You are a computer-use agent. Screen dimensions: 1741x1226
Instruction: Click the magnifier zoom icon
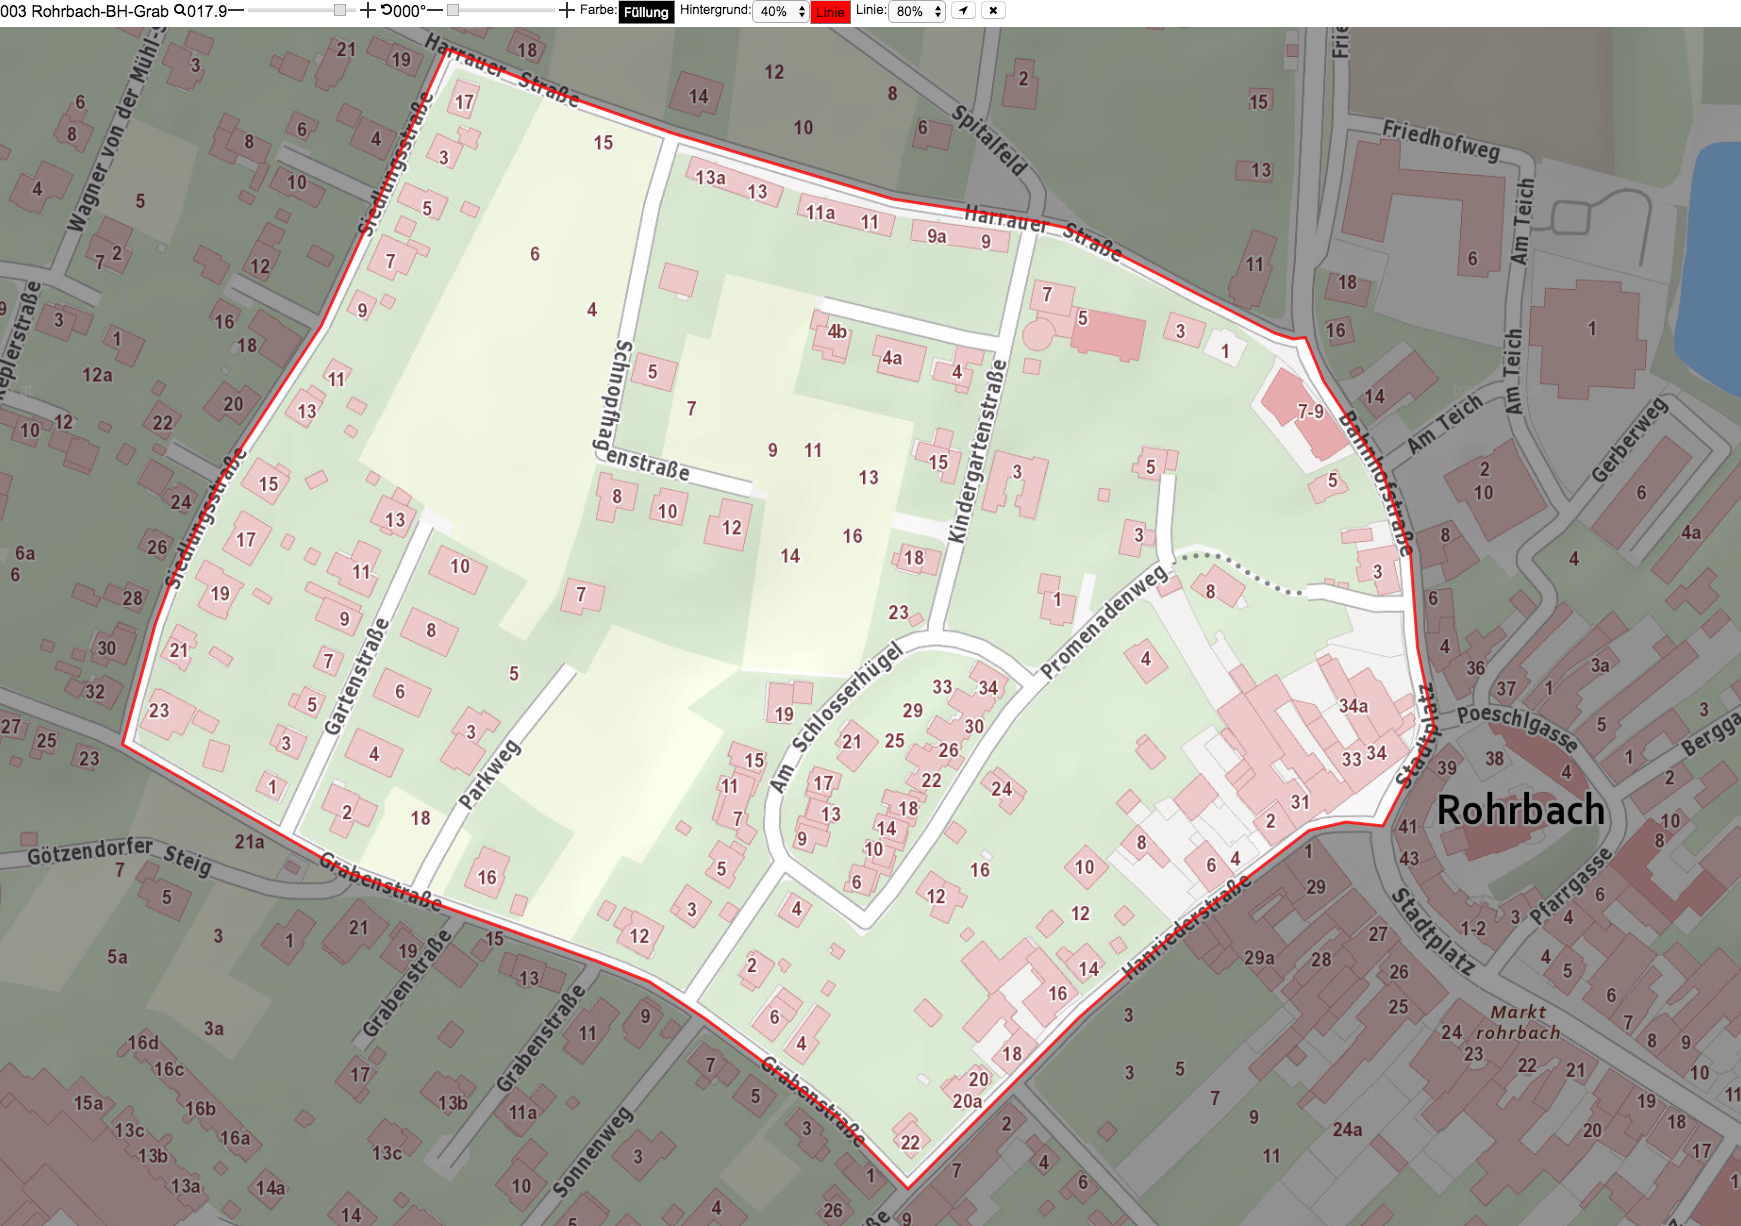tap(180, 10)
